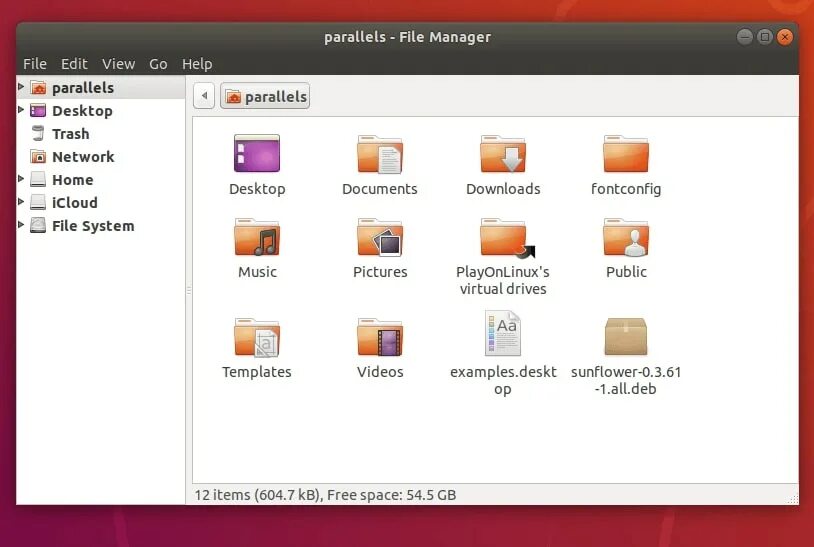This screenshot has height=547, width=814.
Task: Click the window resize grip corner
Action: tap(793, 499)
